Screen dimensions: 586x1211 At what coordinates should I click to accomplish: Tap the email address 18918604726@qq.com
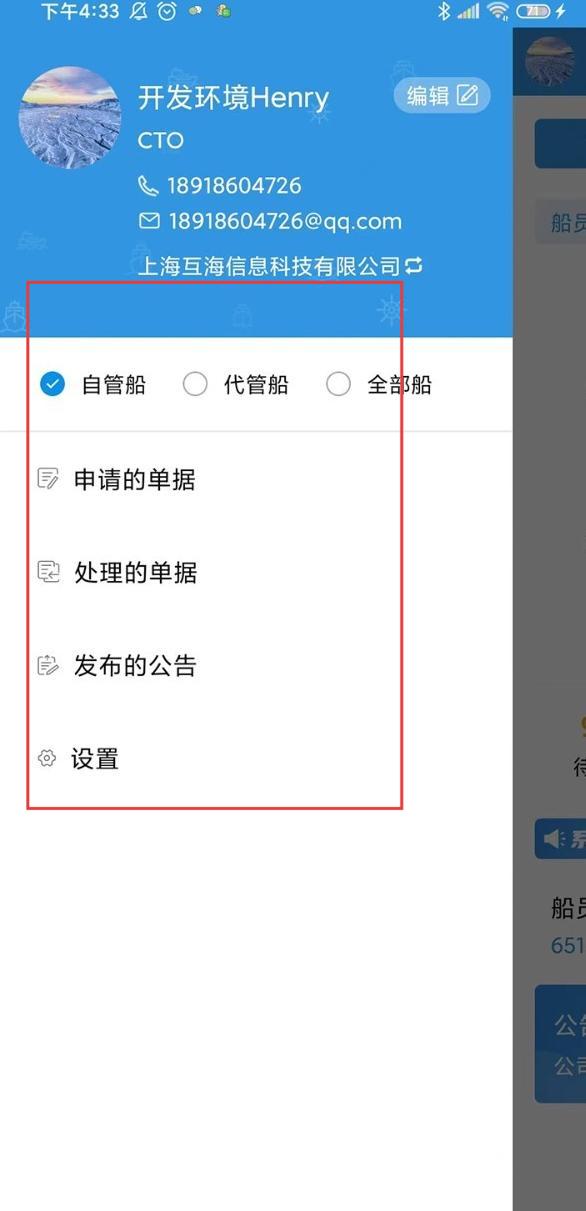[284, 221]
